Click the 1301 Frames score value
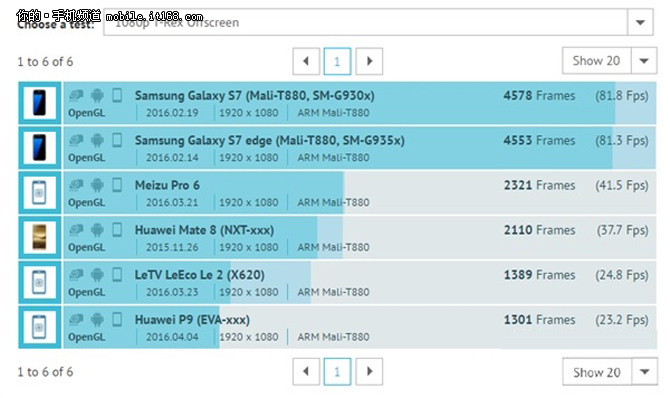 (539, 320)
